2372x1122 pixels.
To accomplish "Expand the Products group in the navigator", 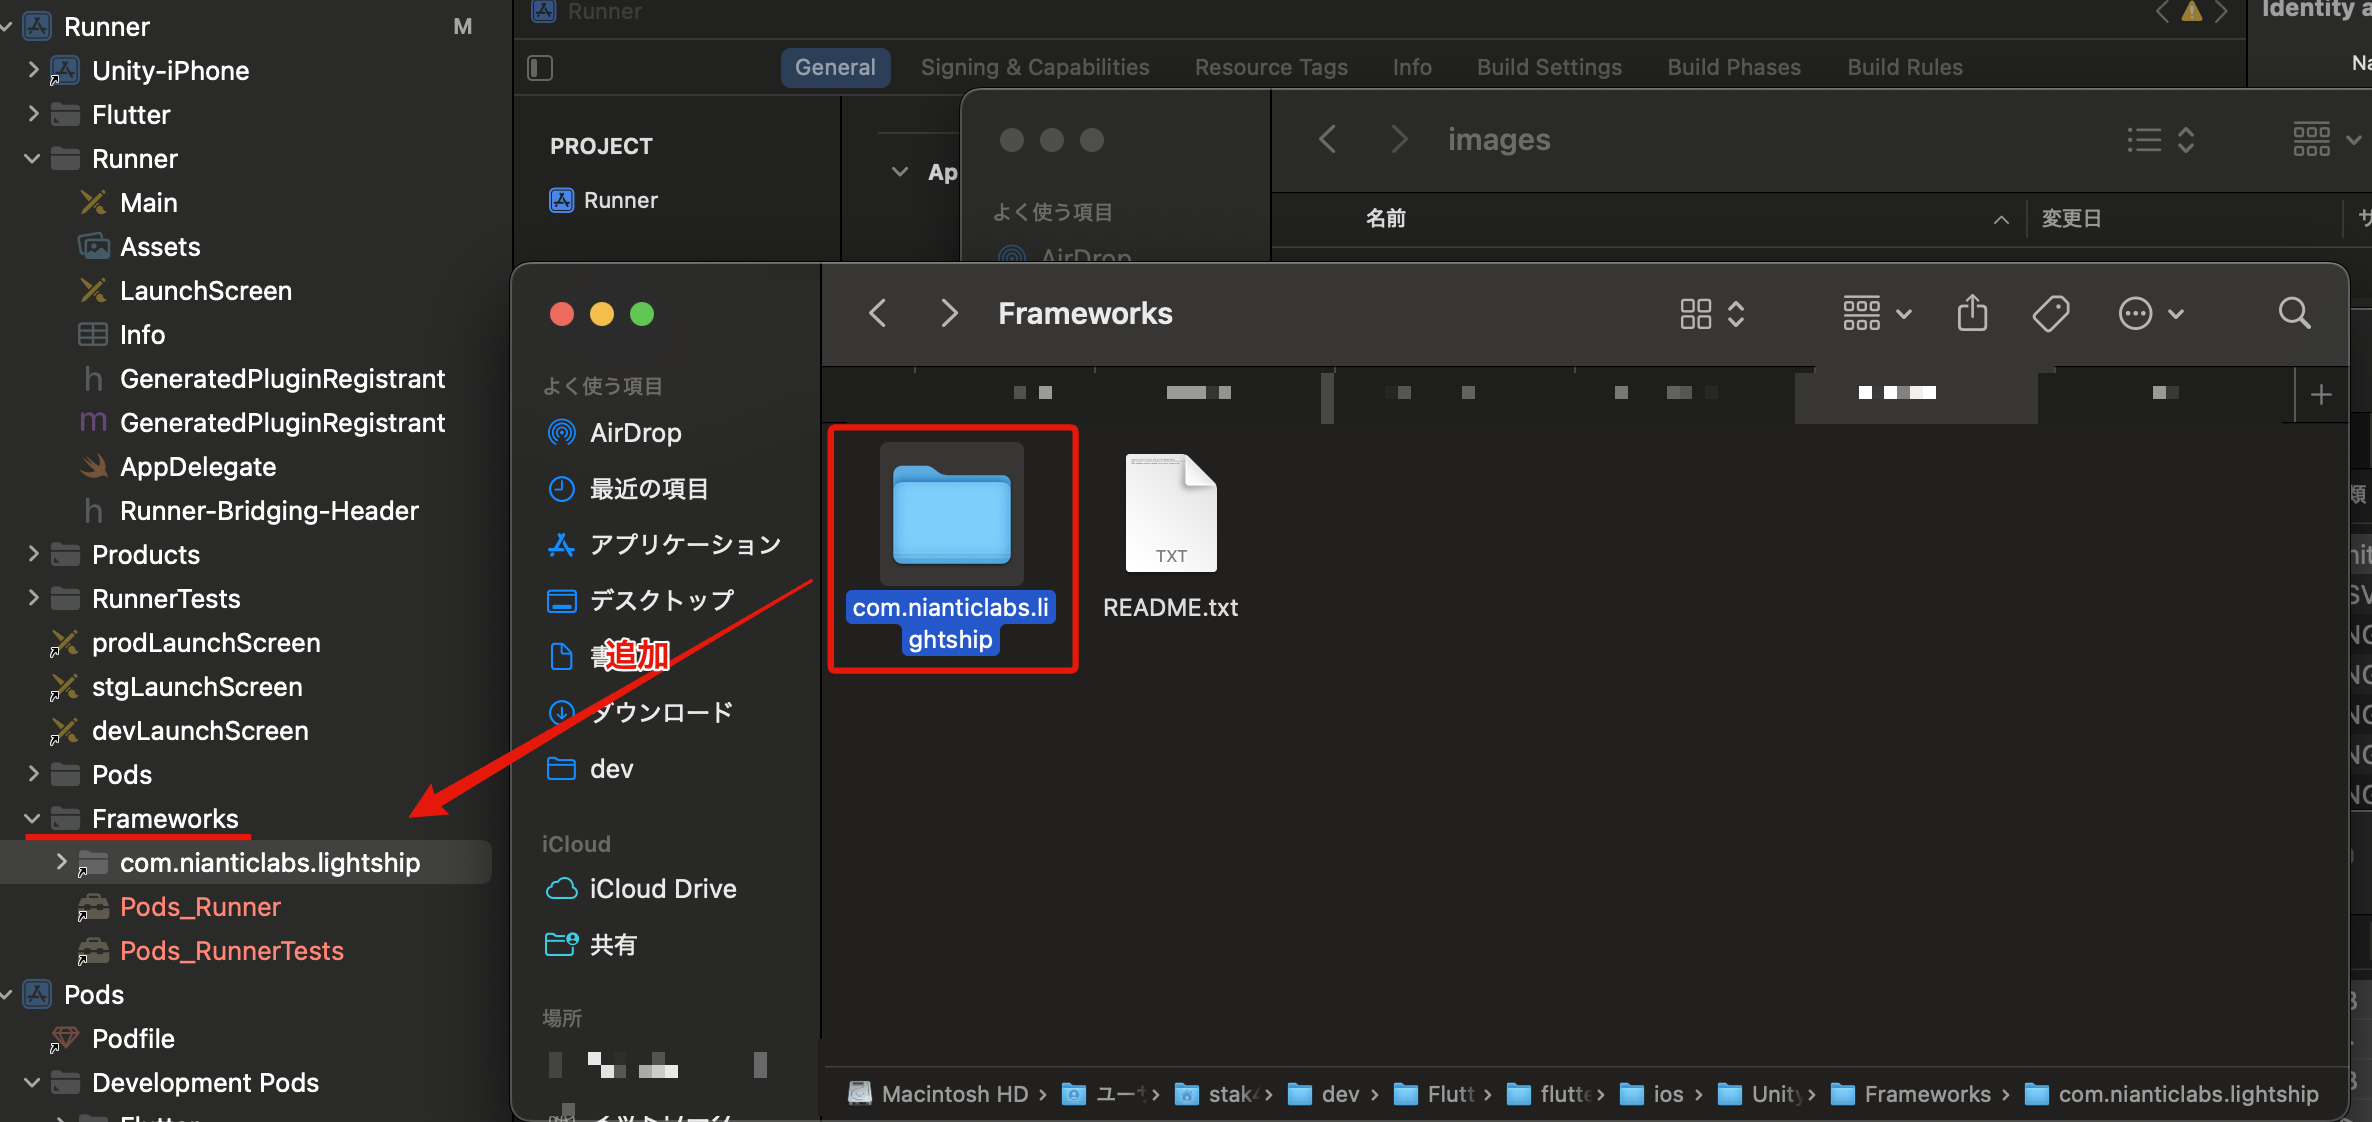I will point(32,554).
